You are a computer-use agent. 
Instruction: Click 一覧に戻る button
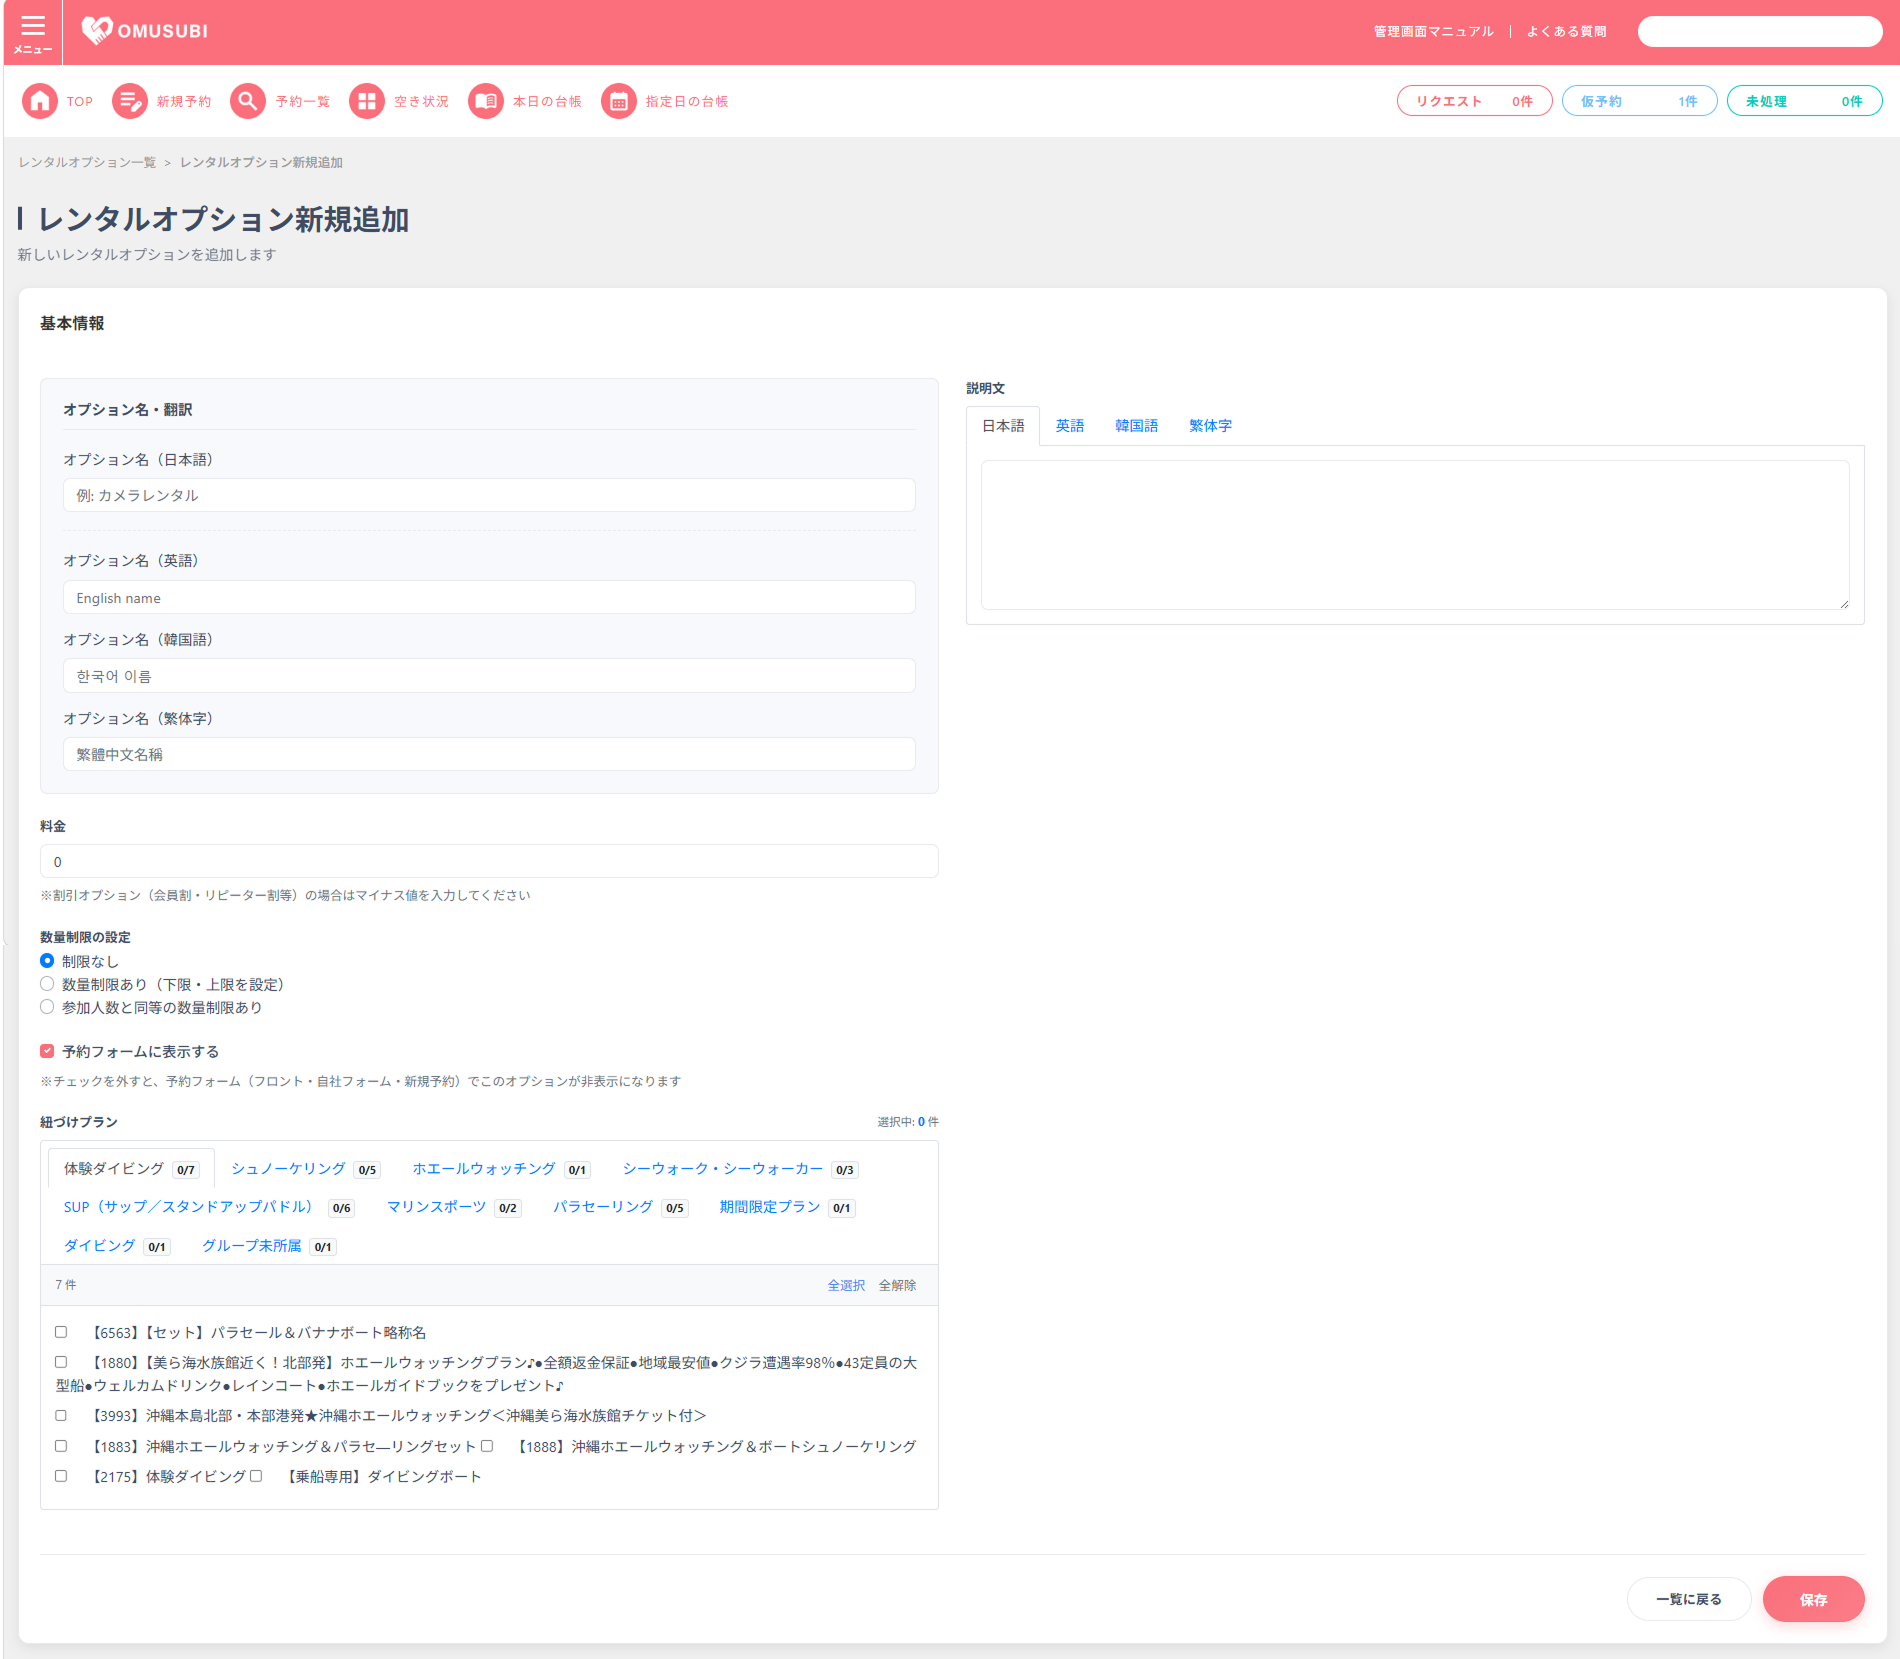[x=1689, y=1599]
